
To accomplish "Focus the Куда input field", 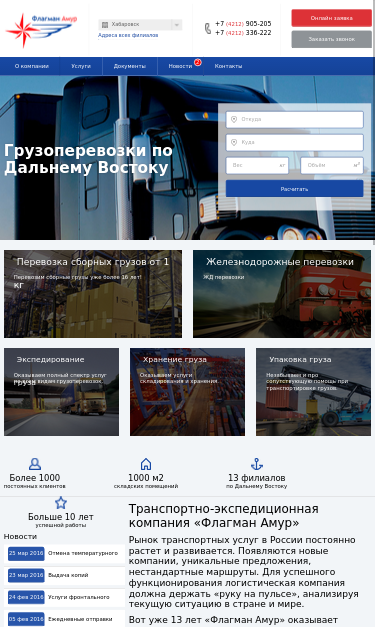I will [294, 142].
